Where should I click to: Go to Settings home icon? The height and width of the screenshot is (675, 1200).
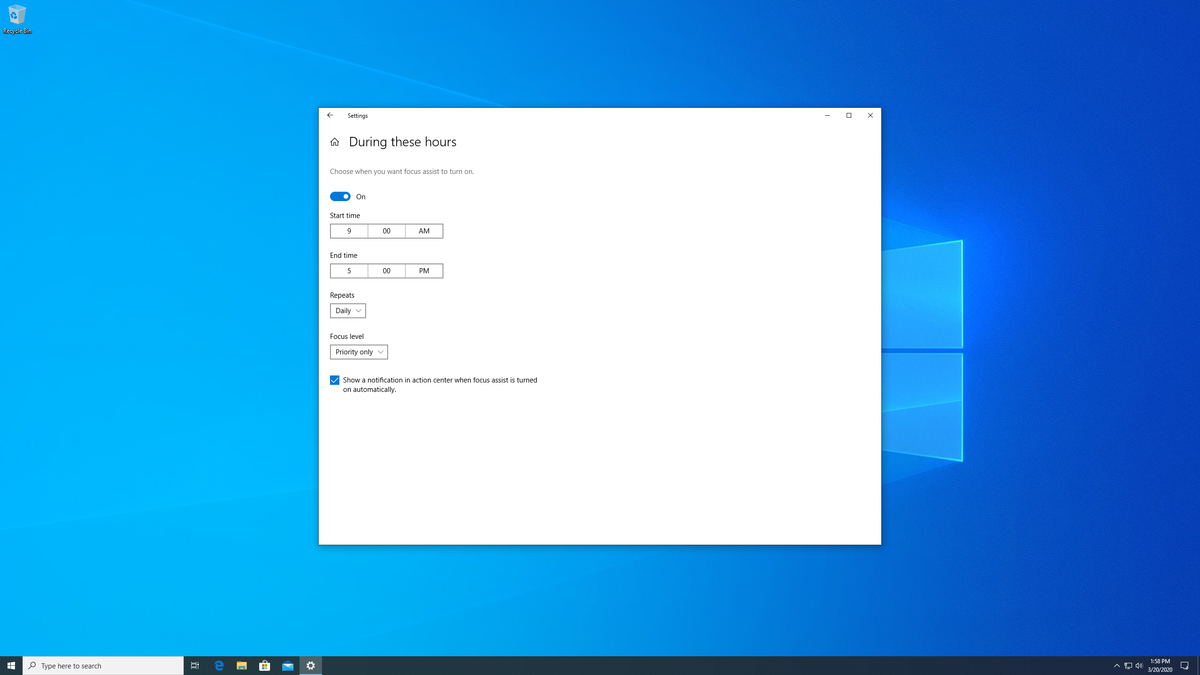335,143
